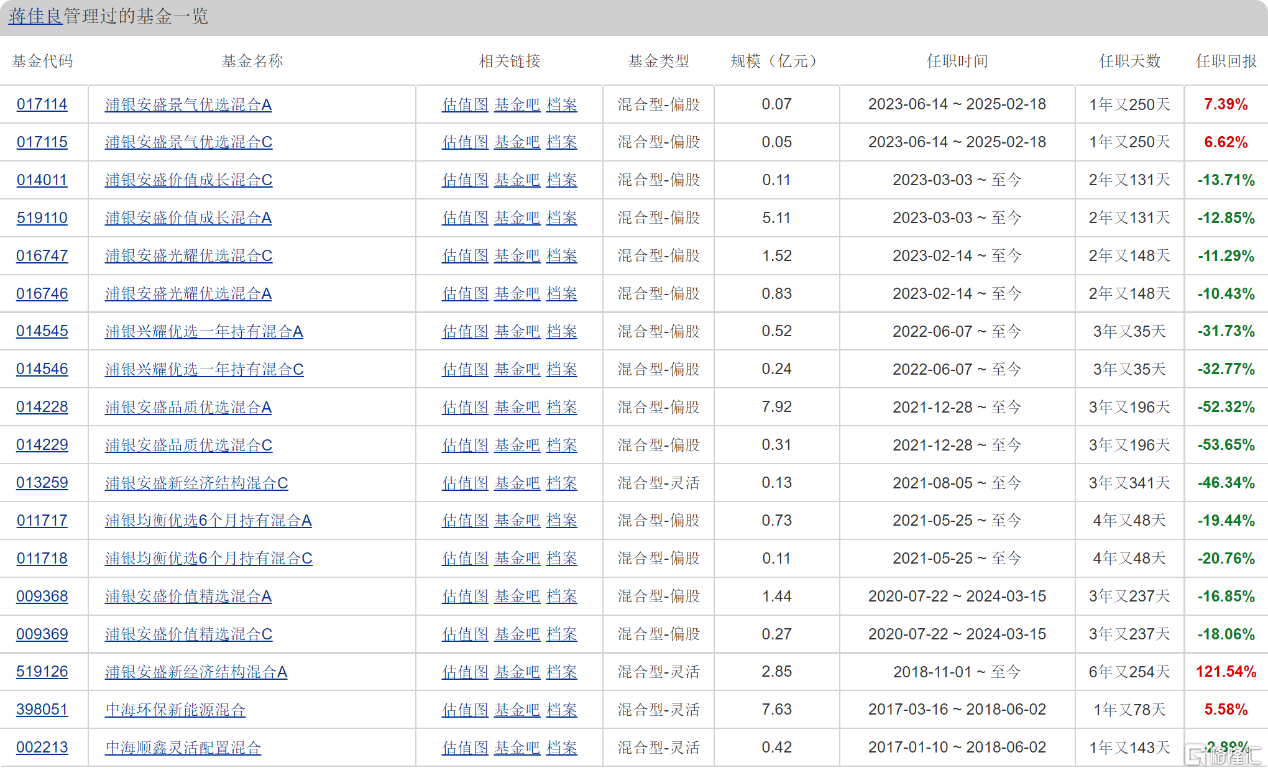Open fund code 014228 link
The height and width of the screenshot is (773, 1268).
(42, 407)
